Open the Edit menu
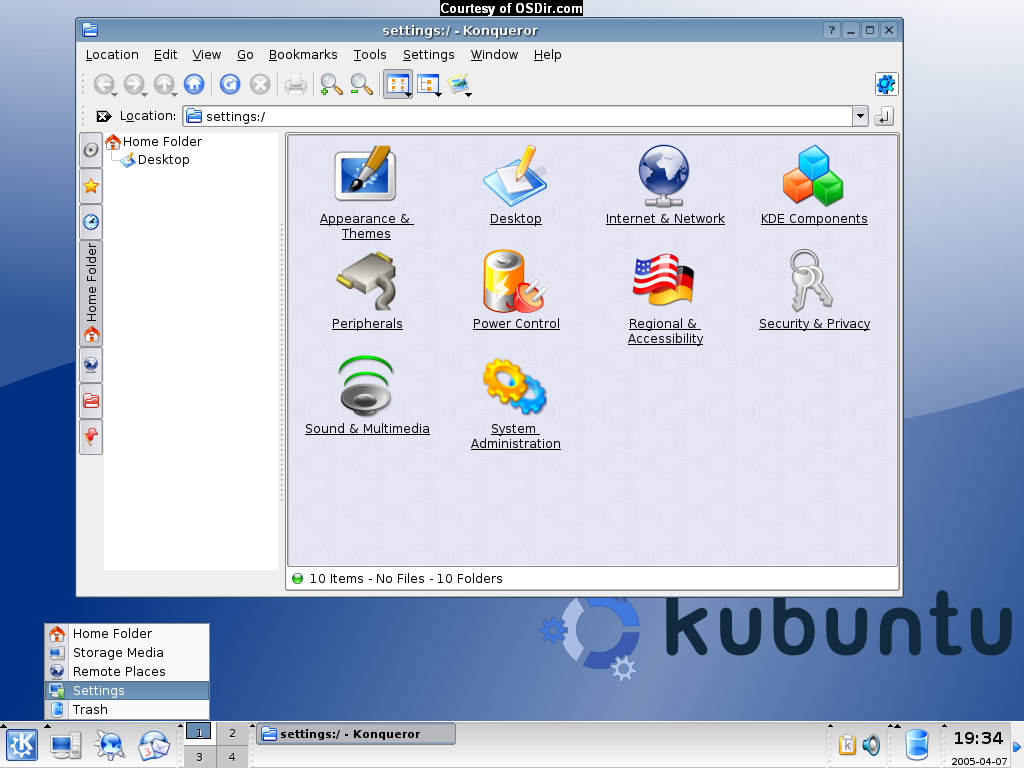The height and width of the screenshot is (768, 1024). click(x=165, y=55)
